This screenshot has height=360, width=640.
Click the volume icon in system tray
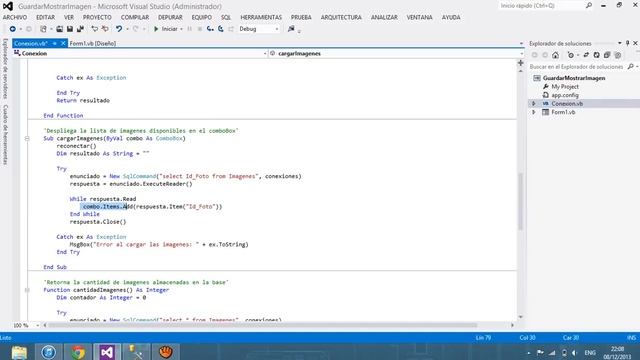(x=574, y=353)
